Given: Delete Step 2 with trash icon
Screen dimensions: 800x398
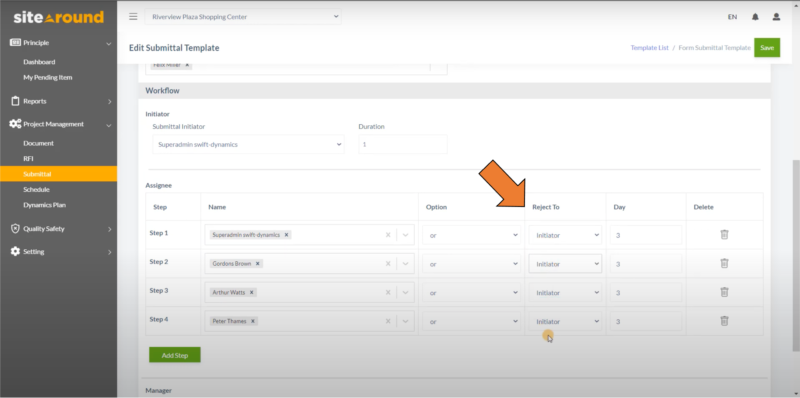Looking at the screenshot, I should (x=724, y=263).
